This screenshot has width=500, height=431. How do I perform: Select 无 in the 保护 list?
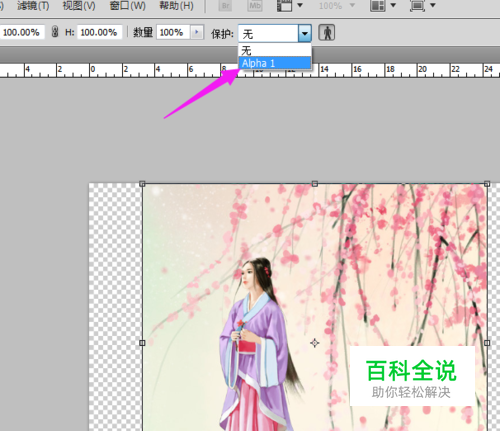point(275,50)
